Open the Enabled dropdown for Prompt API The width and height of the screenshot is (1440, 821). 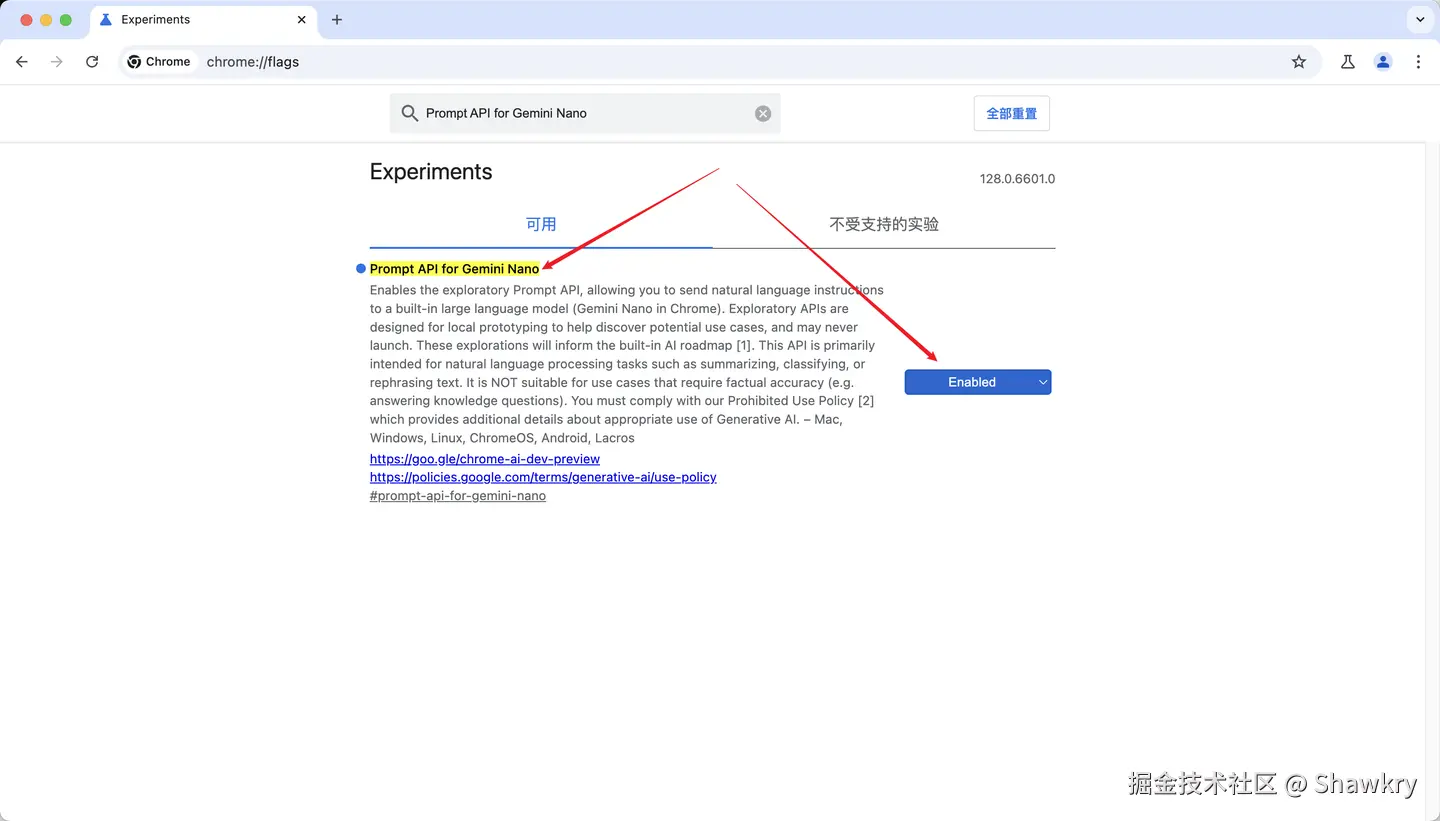pos(978,382)
